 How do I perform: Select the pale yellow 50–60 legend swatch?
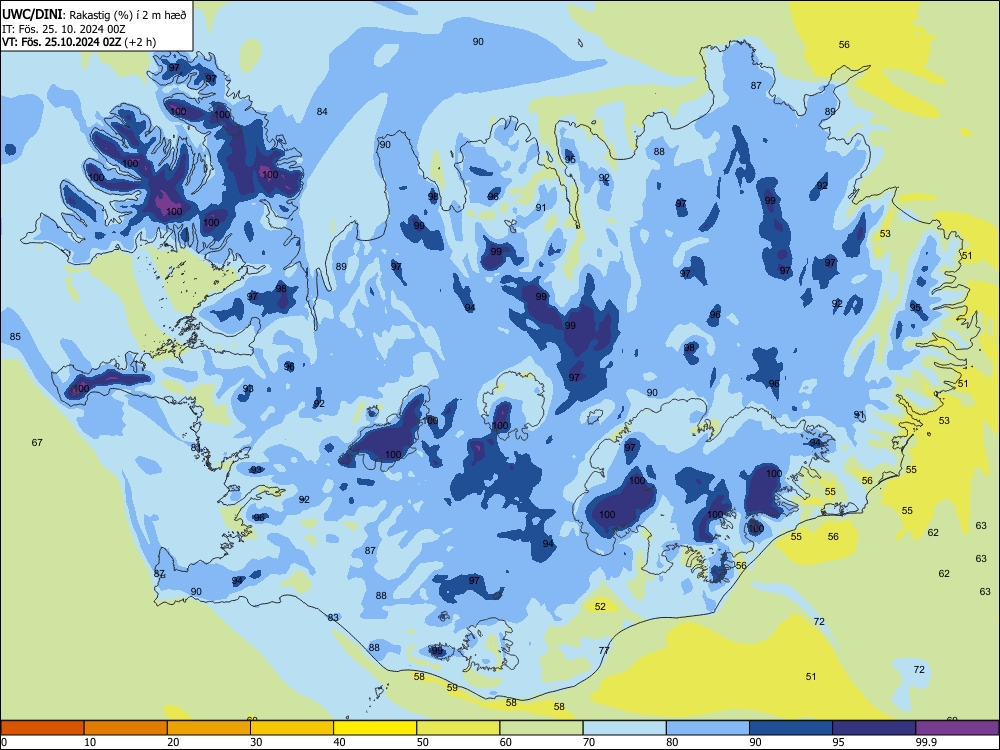point(458,728)
